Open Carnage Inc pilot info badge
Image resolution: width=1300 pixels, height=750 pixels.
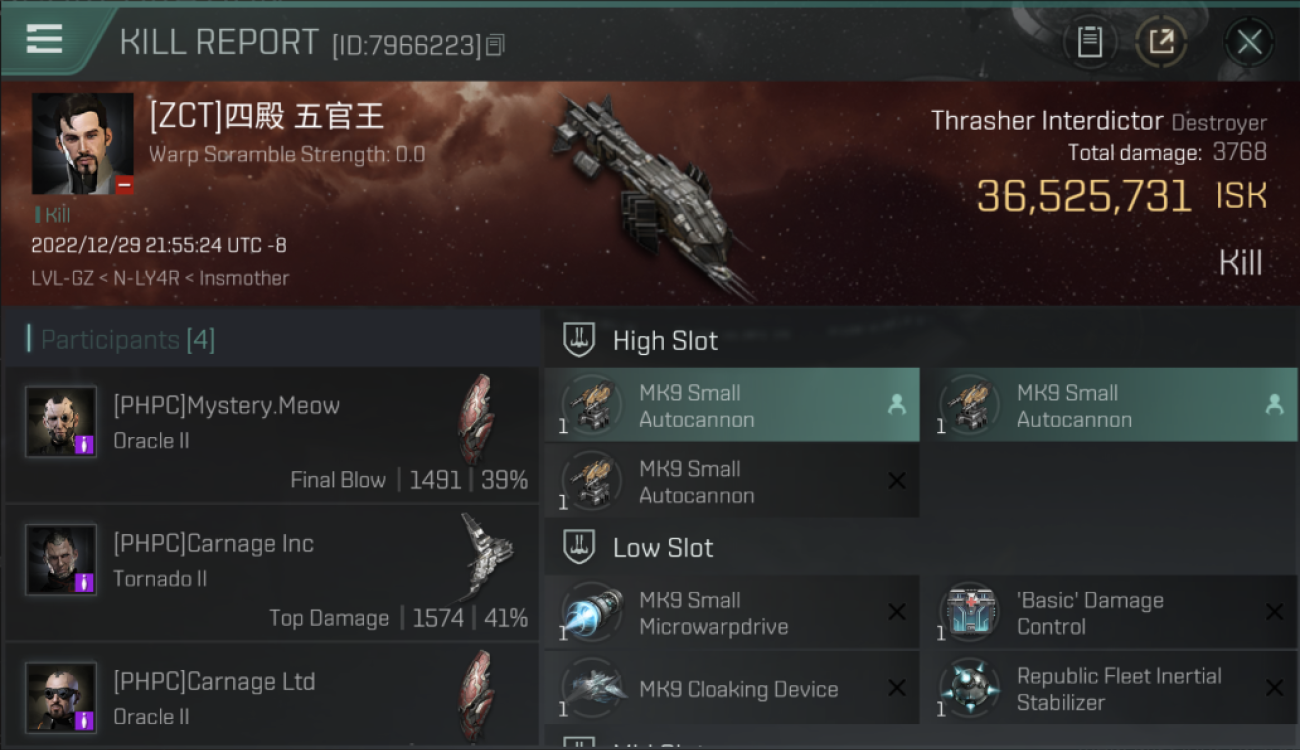[x=84, y=581]
